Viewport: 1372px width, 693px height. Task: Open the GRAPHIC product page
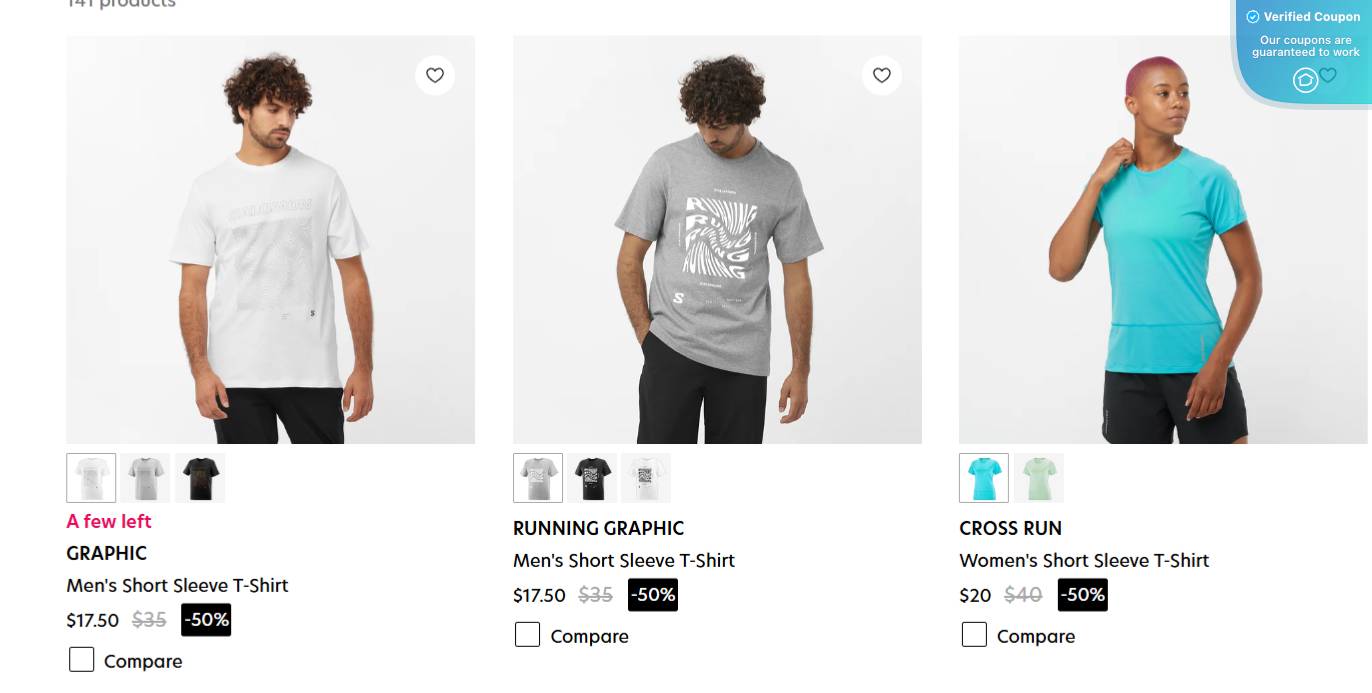click(105, 553)
